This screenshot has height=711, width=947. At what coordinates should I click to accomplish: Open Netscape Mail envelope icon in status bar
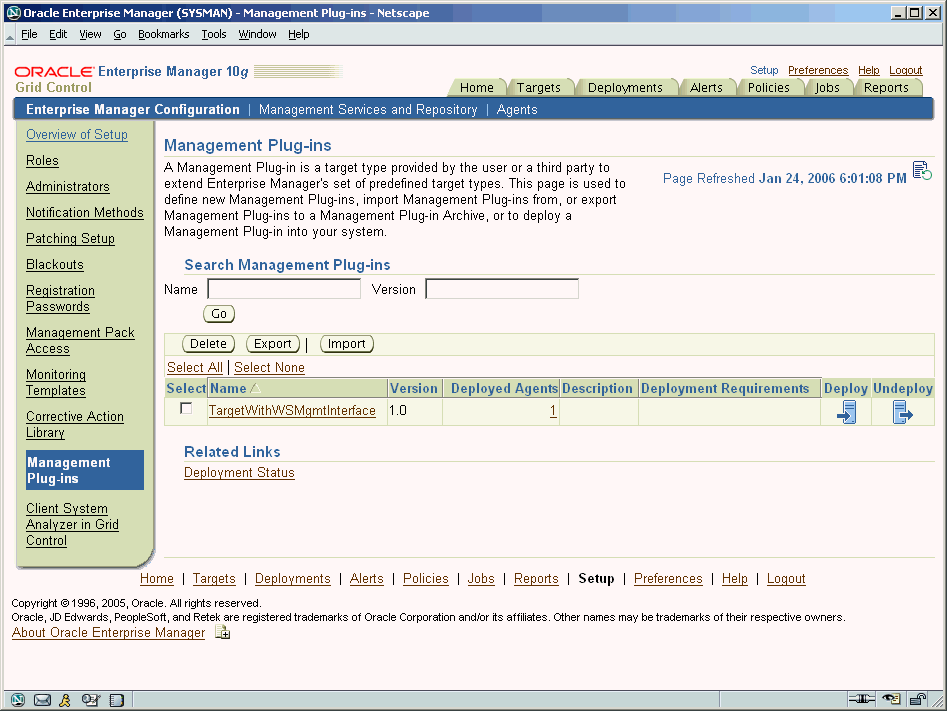click(42, 700)
